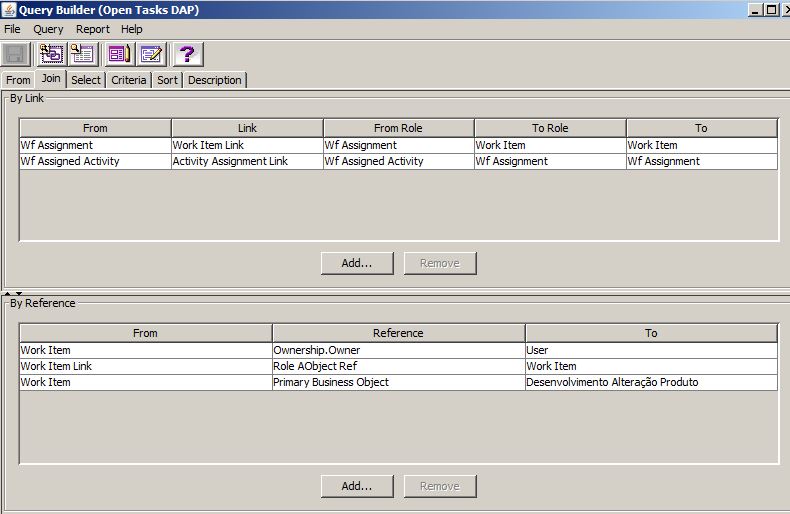Select Wf Assigned Activity in the From column
The height and width of the screenshot is (514, 790).
click(95, 161)
